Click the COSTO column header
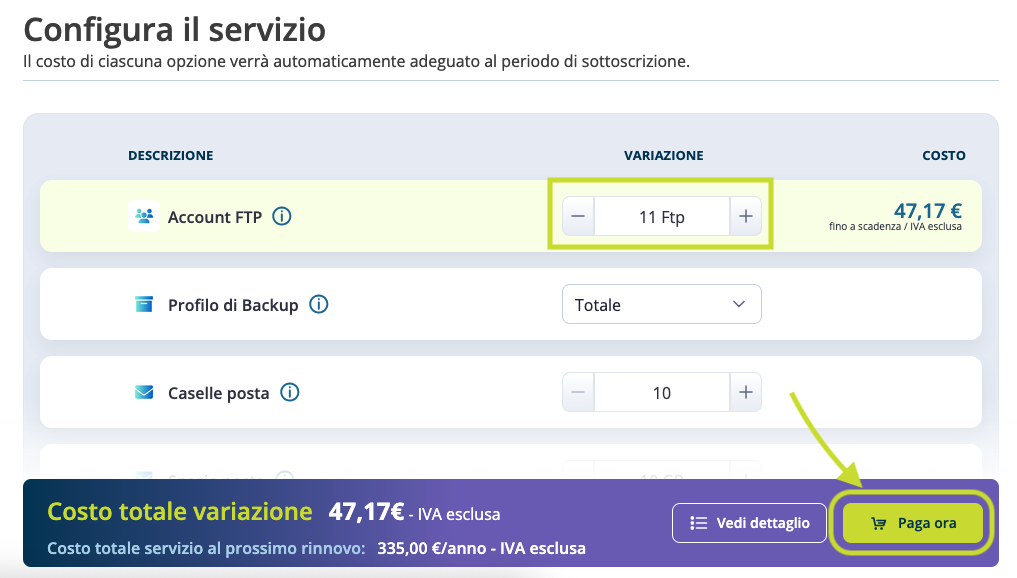 943,156
